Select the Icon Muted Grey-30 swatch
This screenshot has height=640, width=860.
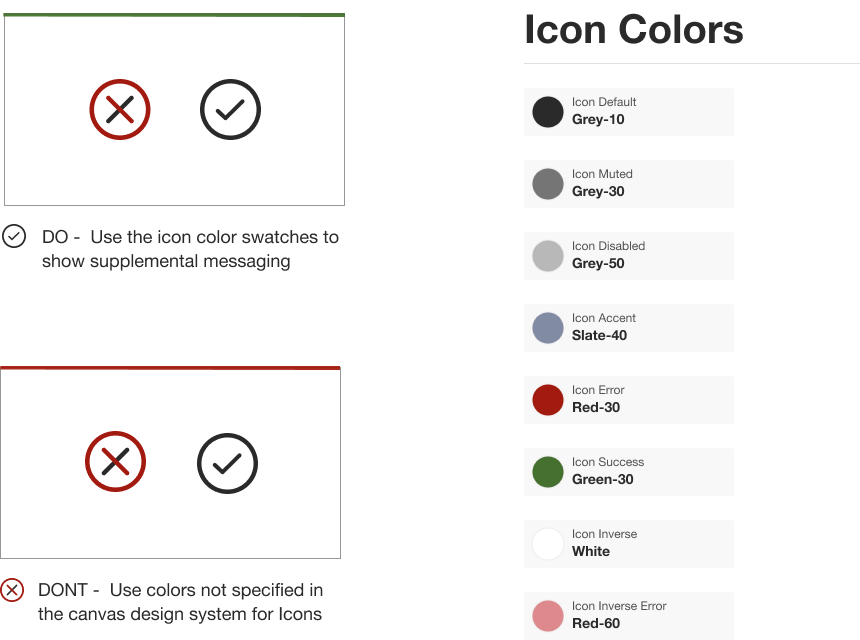pyautogui.click(x=548, y=184)
